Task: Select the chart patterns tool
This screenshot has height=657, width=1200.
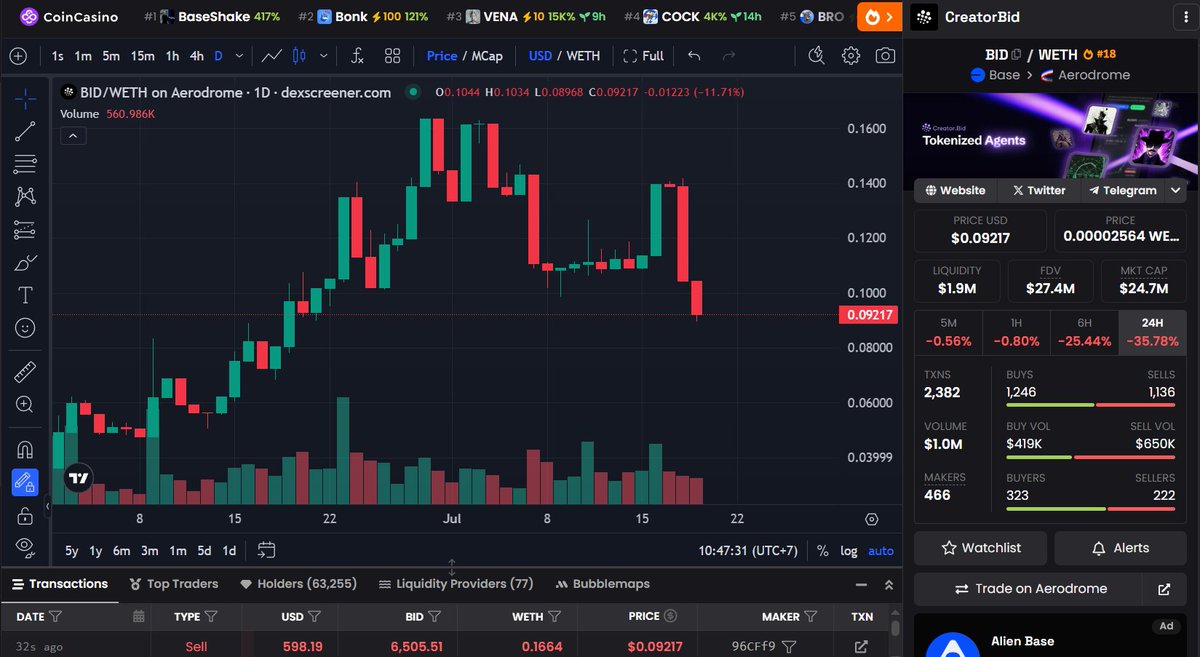Action: [x=26, y=197]
